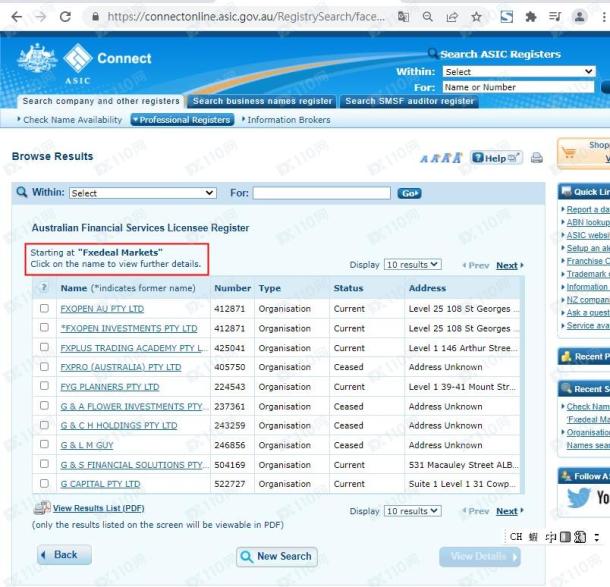Click the question mark table header icon
This screenshot has height=587, width=610.
(44, 288)
